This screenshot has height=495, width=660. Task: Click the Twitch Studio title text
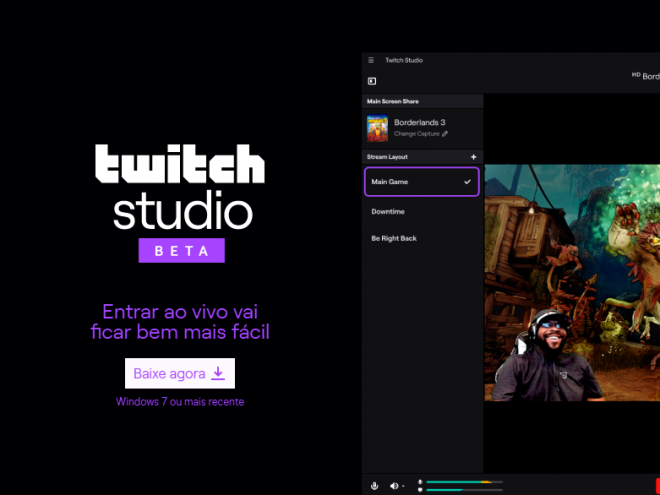(x=404, y=60)
